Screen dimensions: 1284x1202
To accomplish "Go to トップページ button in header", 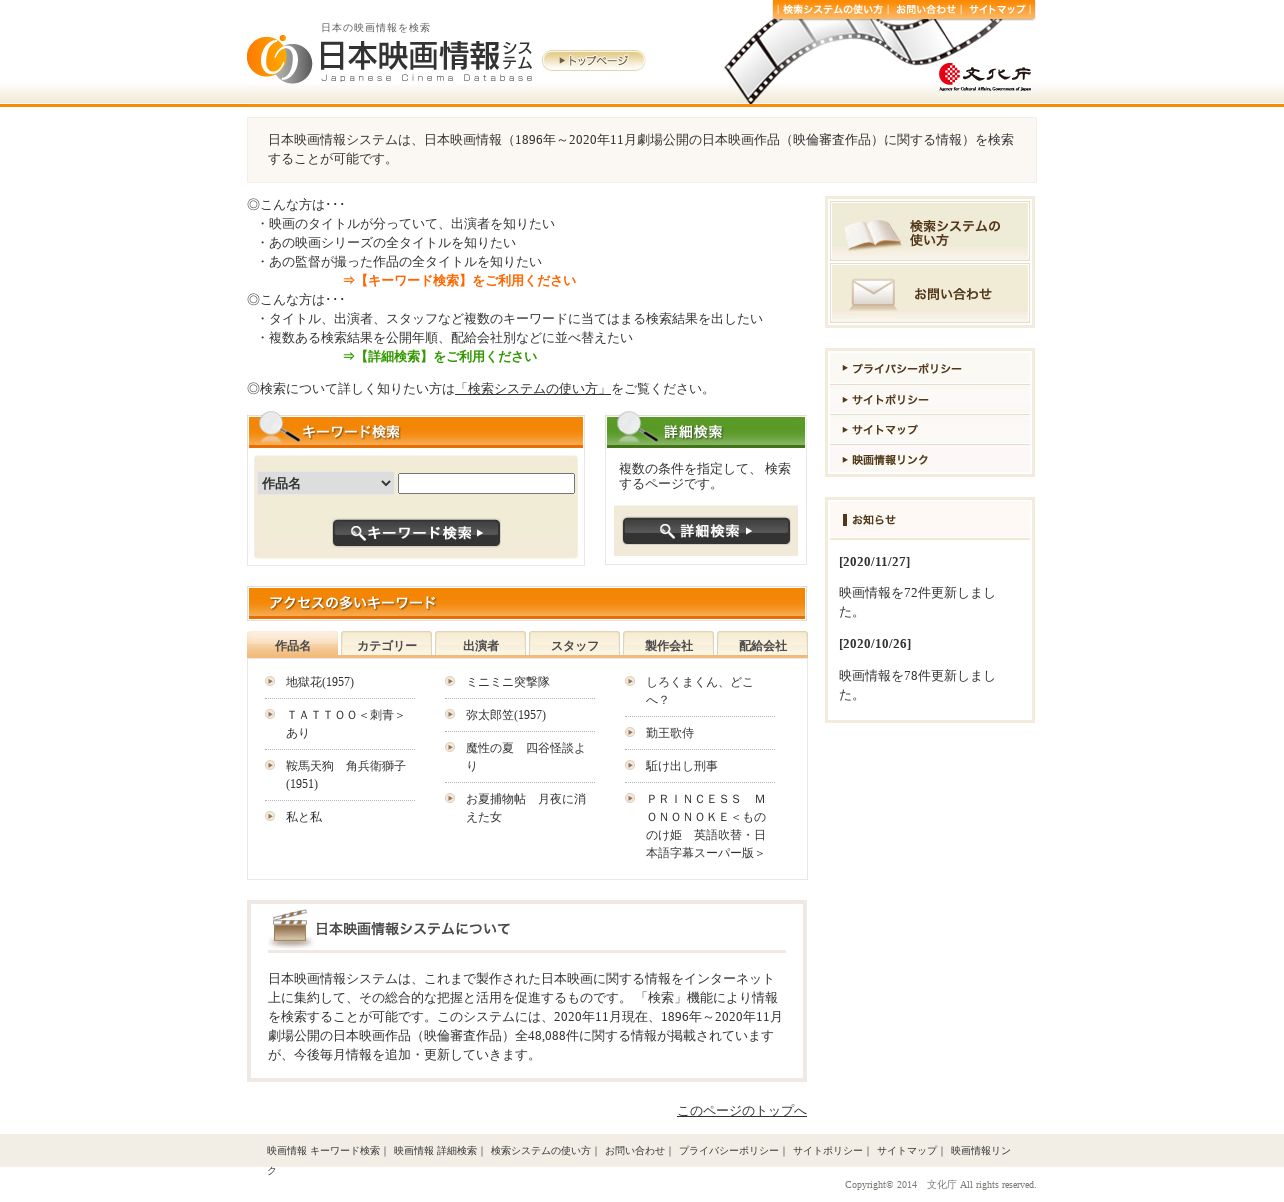I will (x=593, y=61).
